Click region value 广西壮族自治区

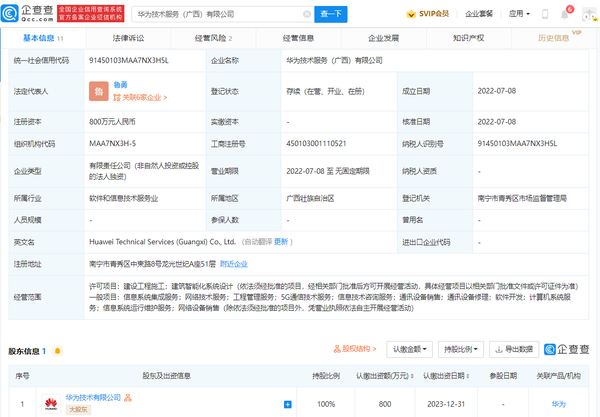(310, 198)
